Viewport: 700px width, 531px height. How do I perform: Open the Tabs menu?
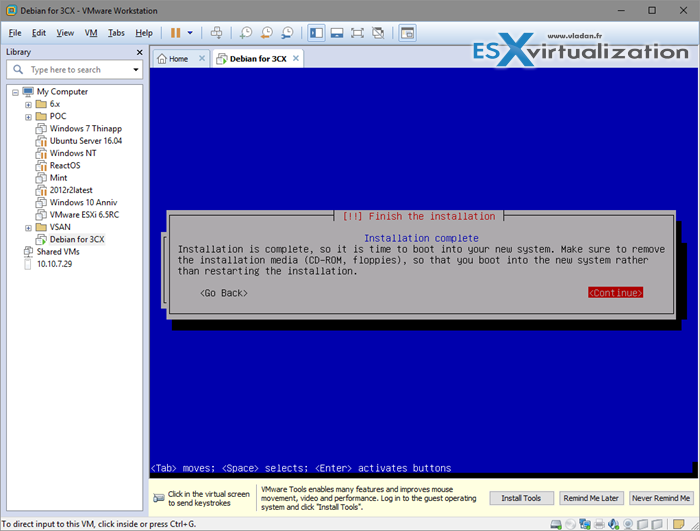point(116,33)
